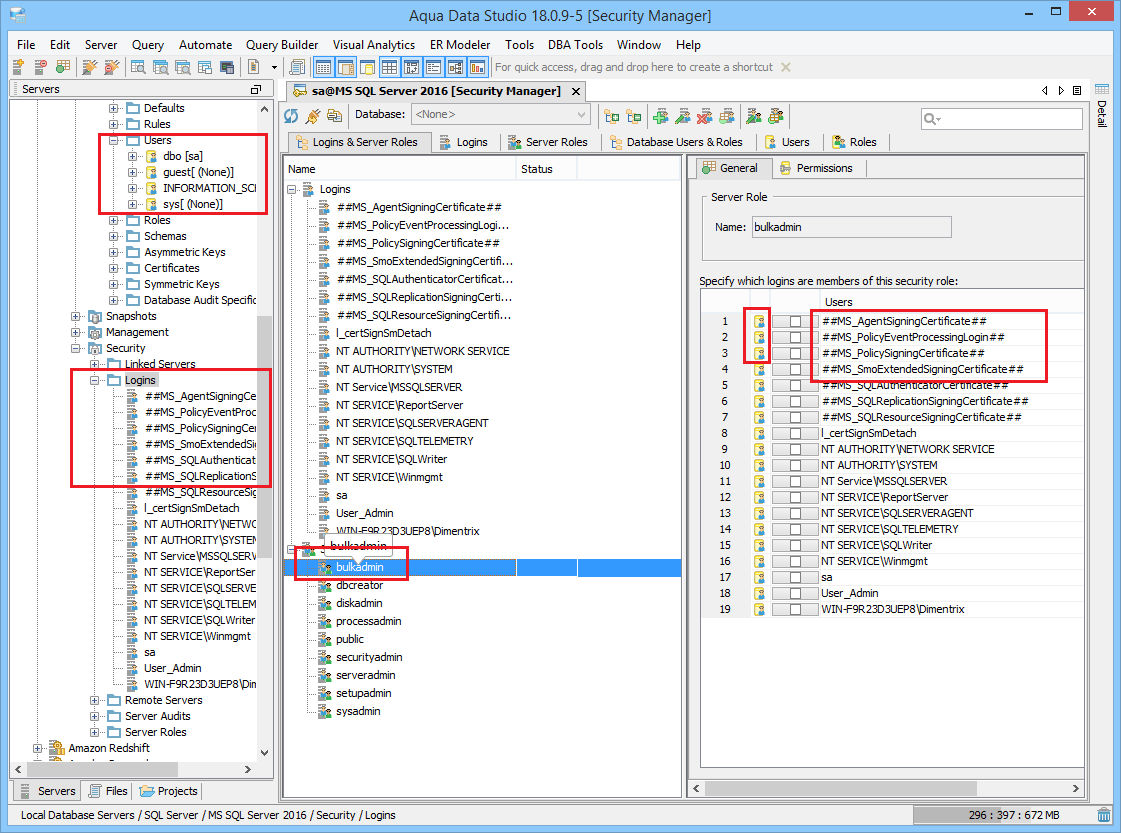Check membership box for NT SERVICE\SQLSERVERAGENT
The height and width of the screenshot is (833, 1121).
[795, 513]
